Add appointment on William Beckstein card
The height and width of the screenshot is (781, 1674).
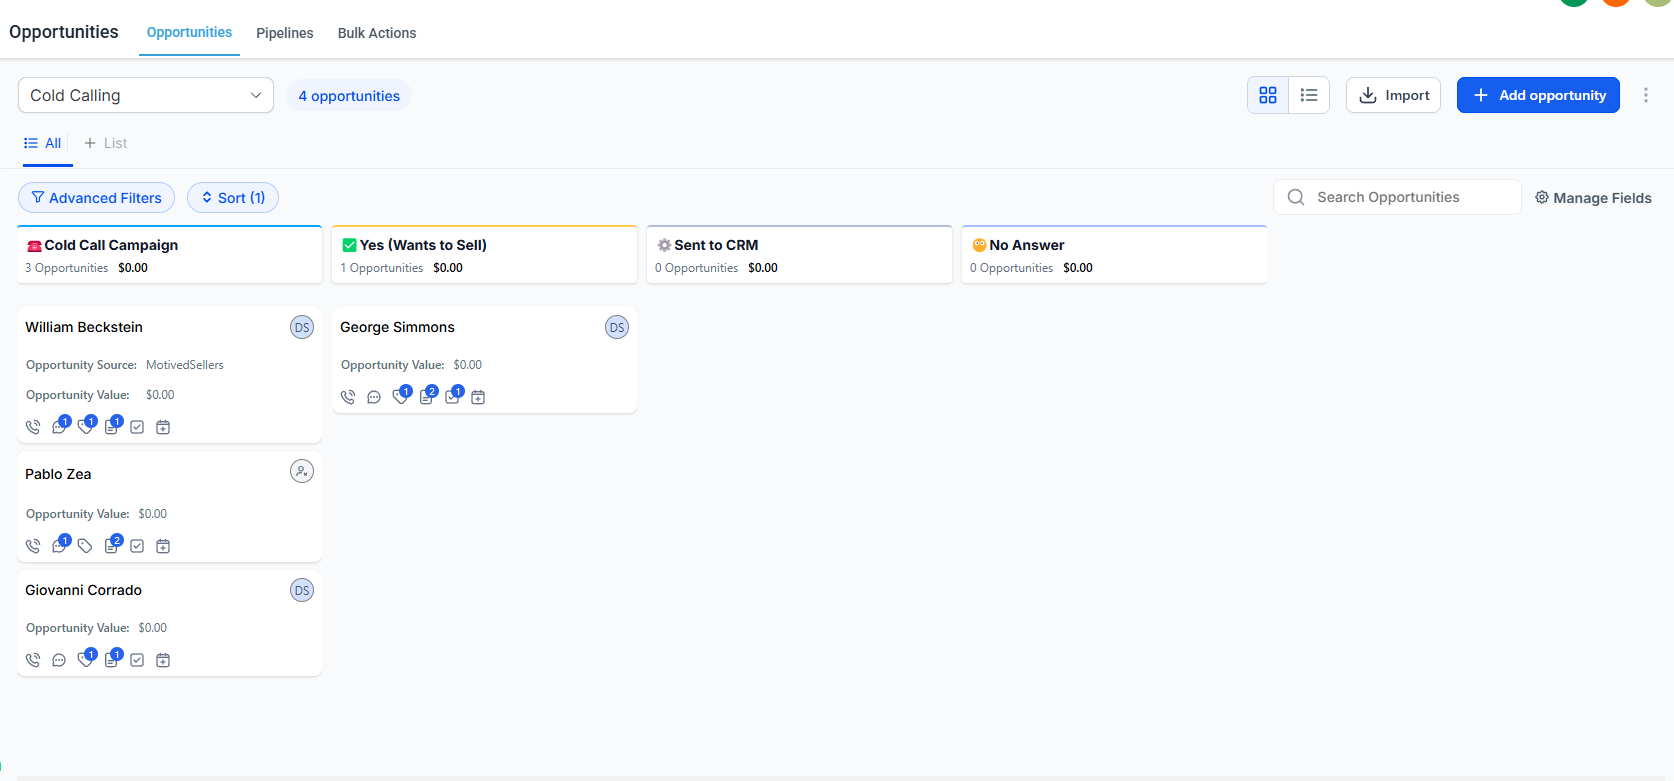pyautogui.click(x=163, y=427)
